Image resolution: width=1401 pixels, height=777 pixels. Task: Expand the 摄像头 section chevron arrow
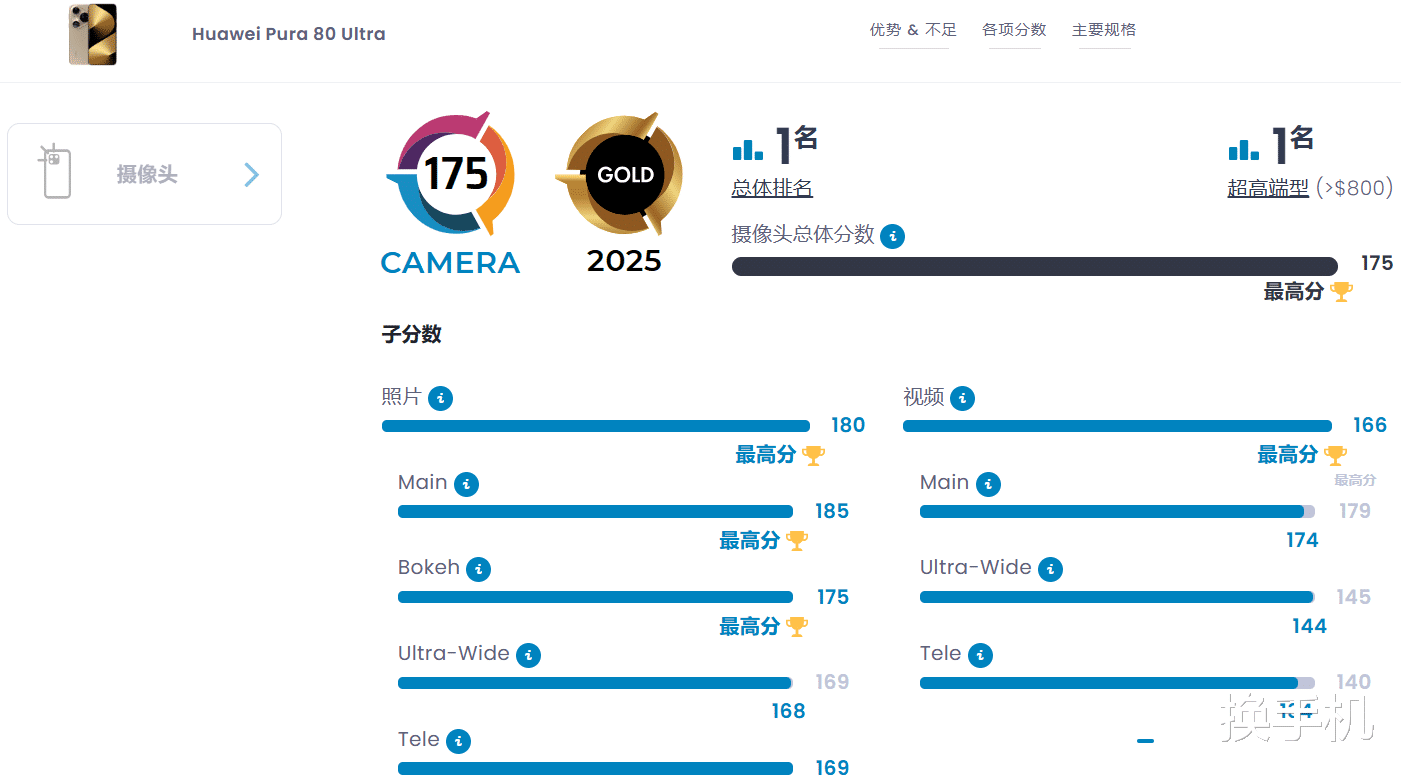[x=251, y=175]
